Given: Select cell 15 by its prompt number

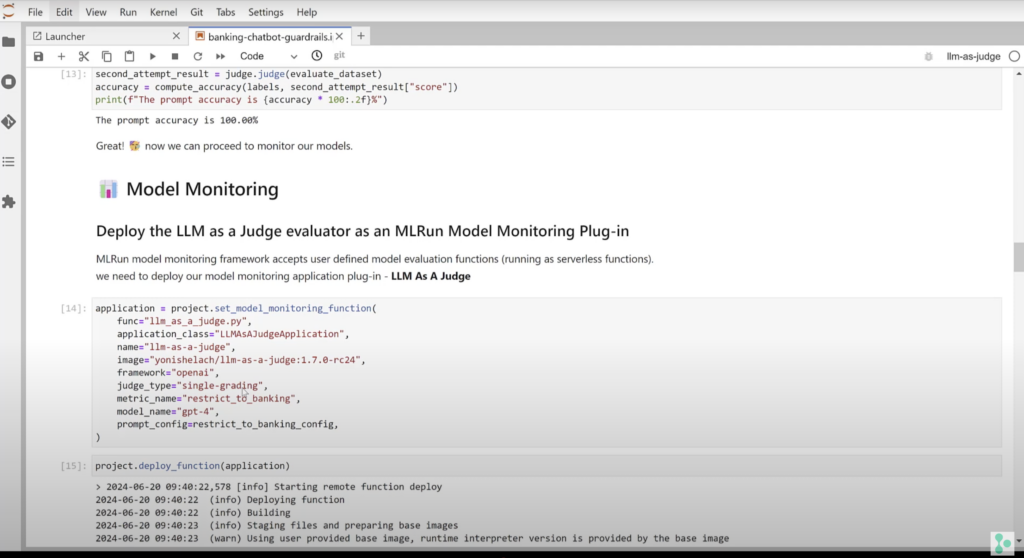Looking at the screenshot, I should point(73,466).
